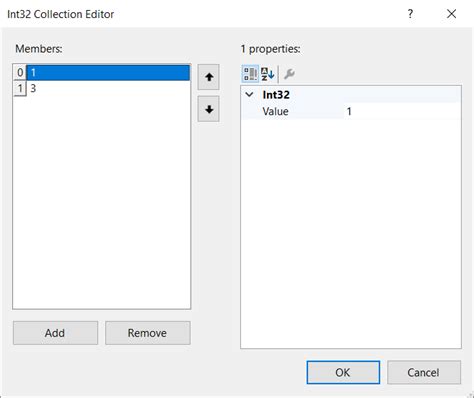Add a new collection member
This screenshot has height=398, width=474.
(x=55, y=333)
